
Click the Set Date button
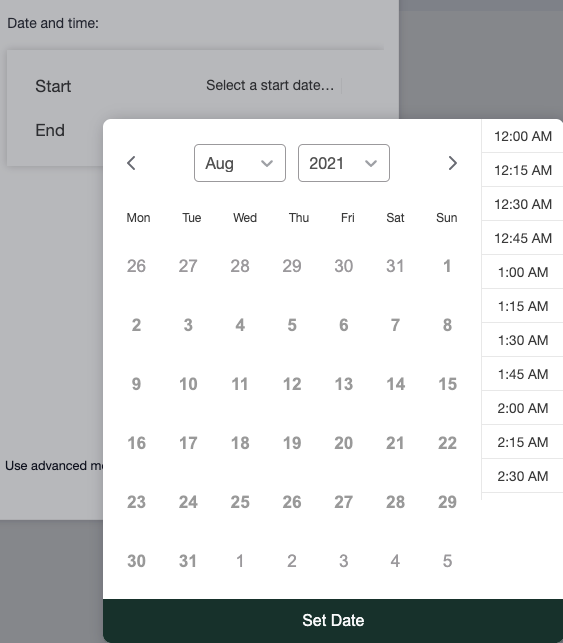click(333, 620)
